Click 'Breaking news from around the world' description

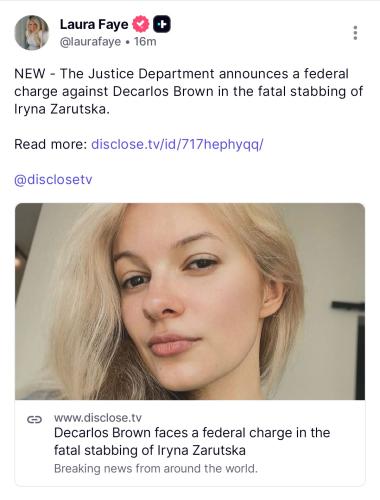(x=156, y=469)
